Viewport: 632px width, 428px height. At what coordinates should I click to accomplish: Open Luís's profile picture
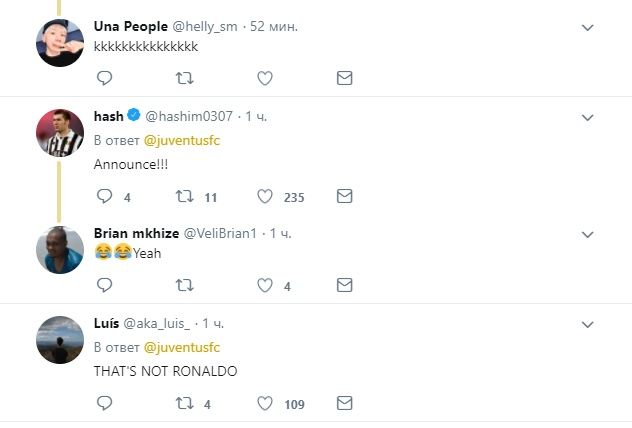59,340
